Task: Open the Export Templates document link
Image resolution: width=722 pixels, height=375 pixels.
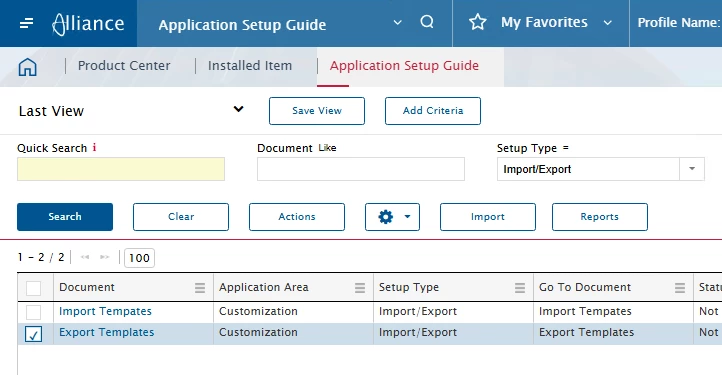Action: (x=106, y=333)
